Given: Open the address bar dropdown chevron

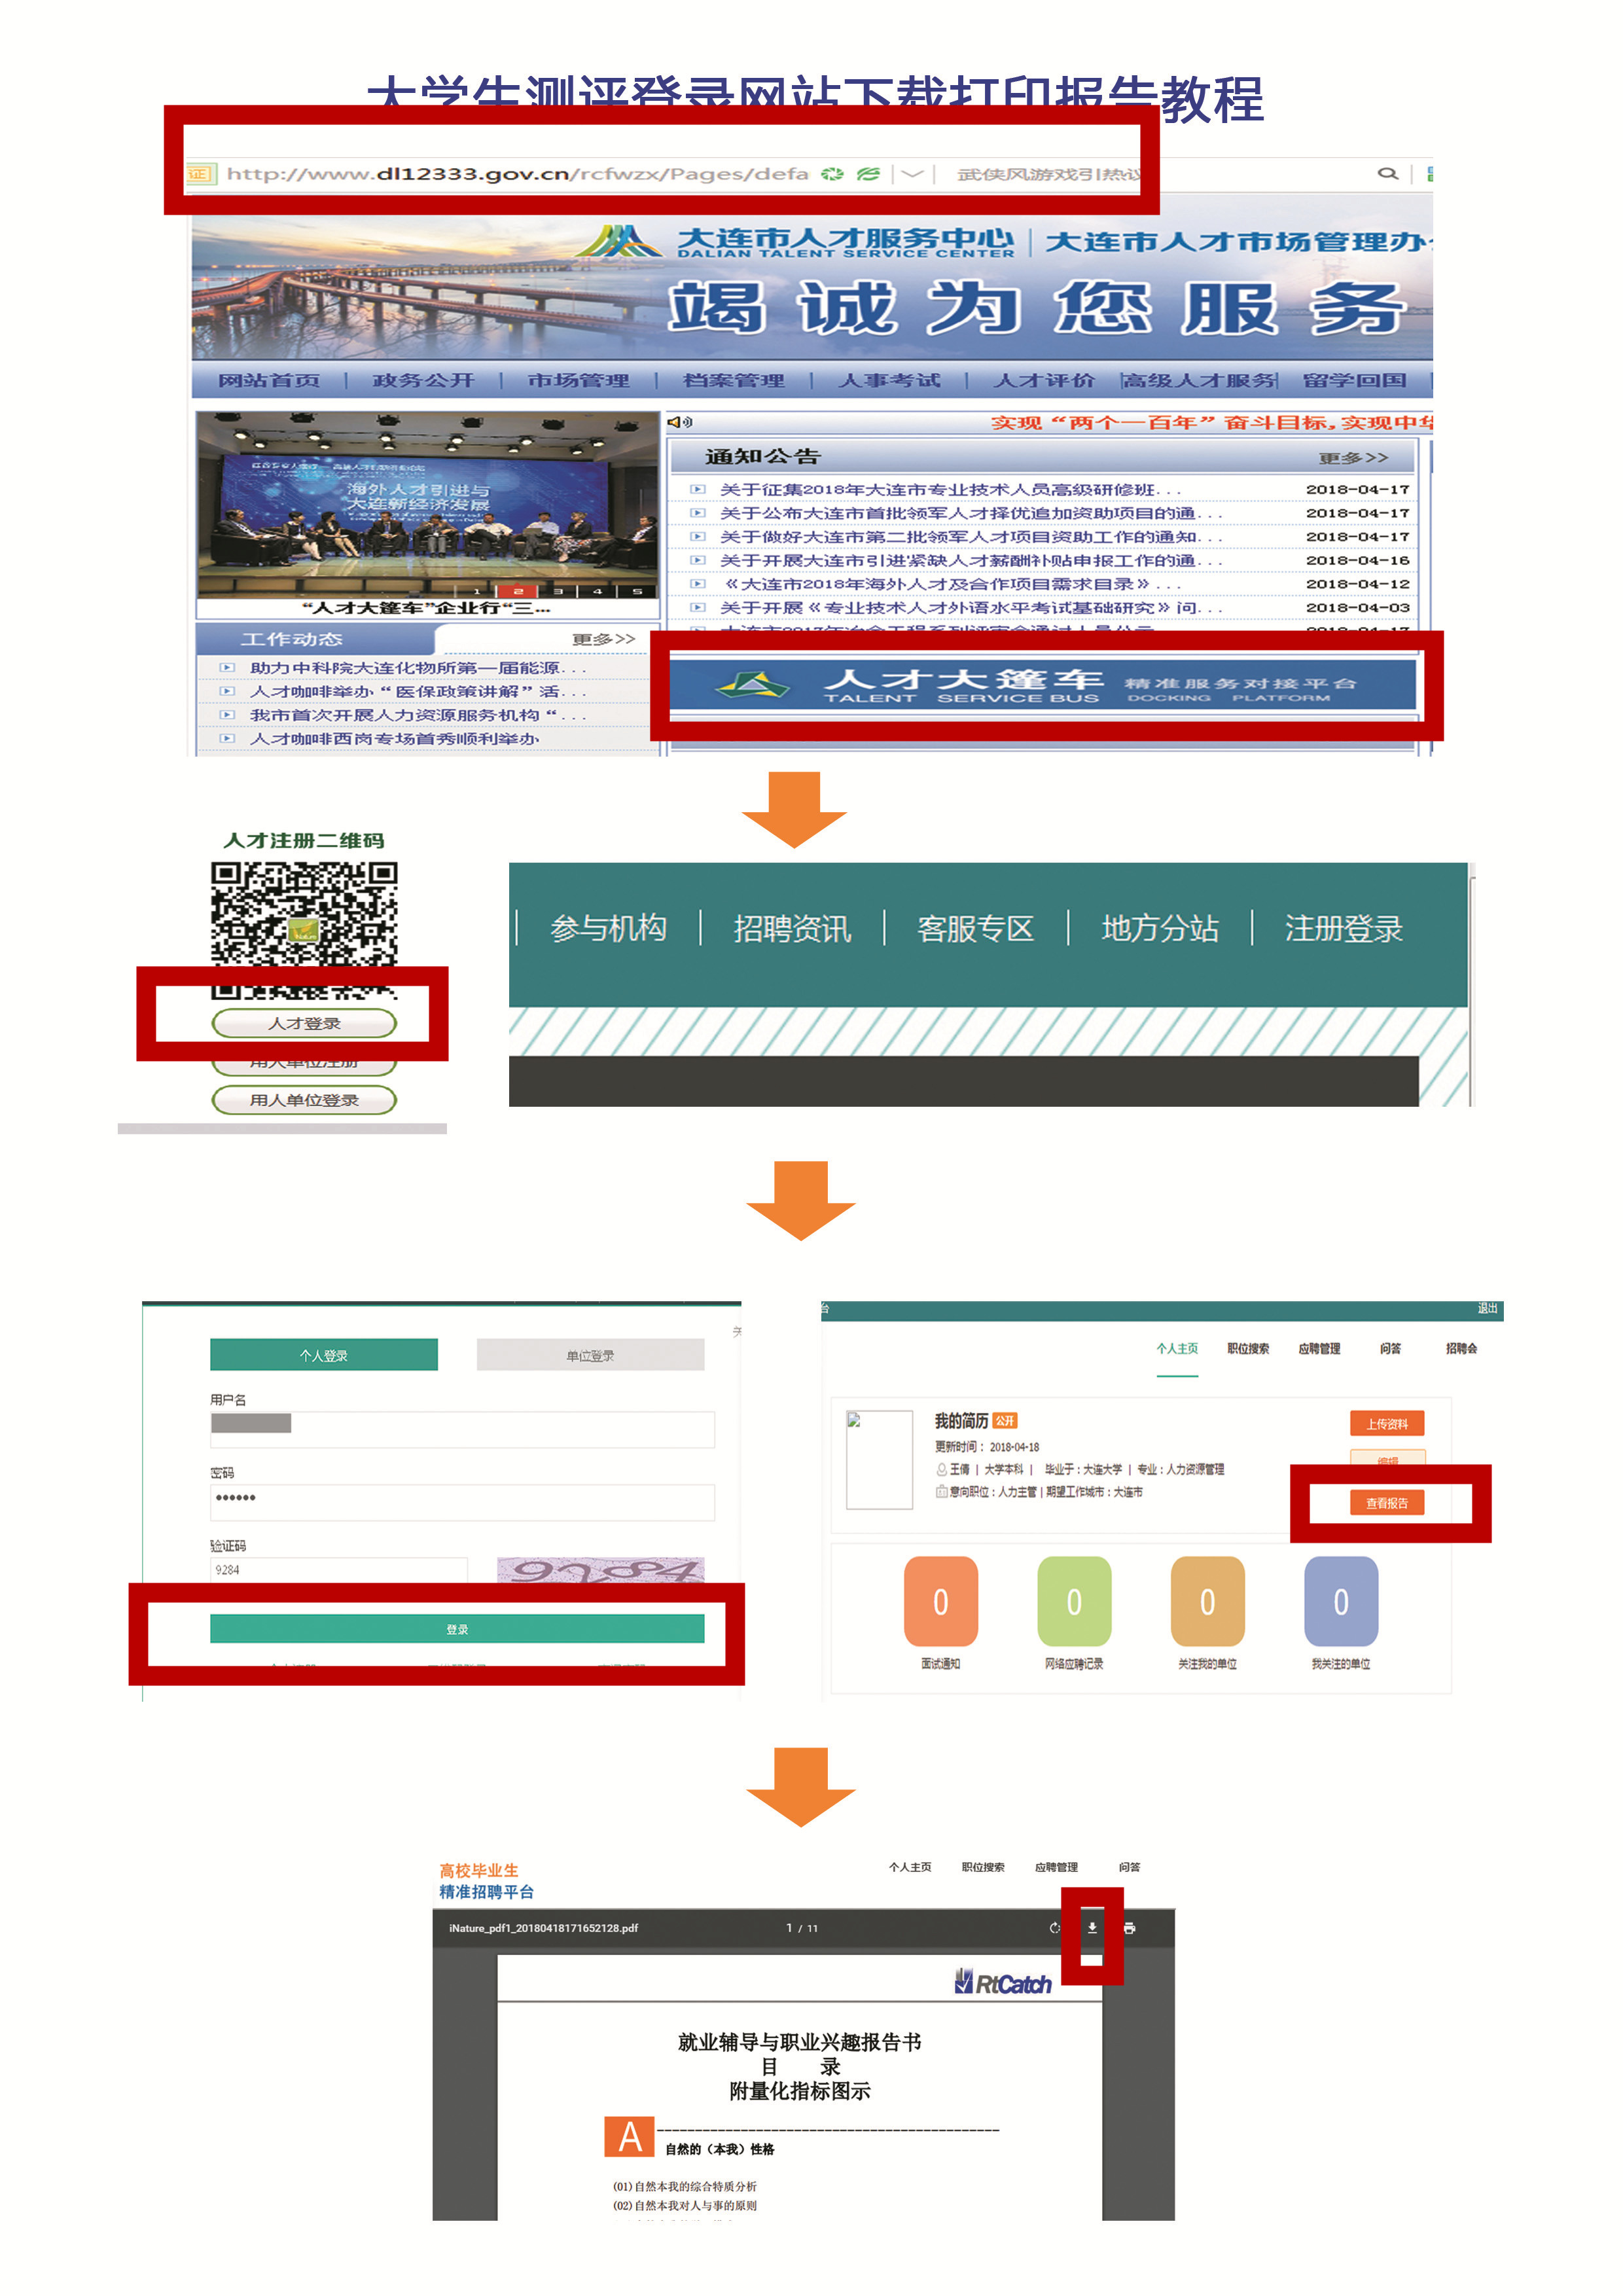Looking at the screenshot, I should 911,173.
